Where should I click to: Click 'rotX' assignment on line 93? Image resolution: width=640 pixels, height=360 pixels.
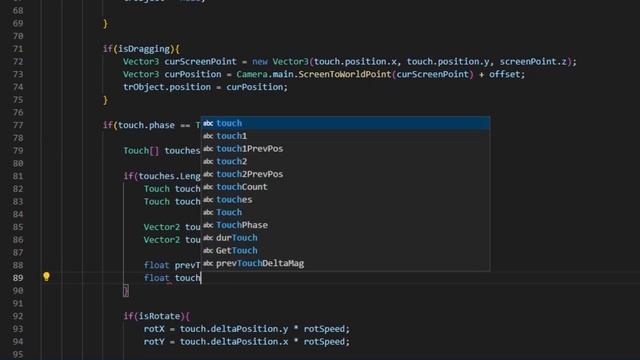pyautogui.click(x=154, y=329)
